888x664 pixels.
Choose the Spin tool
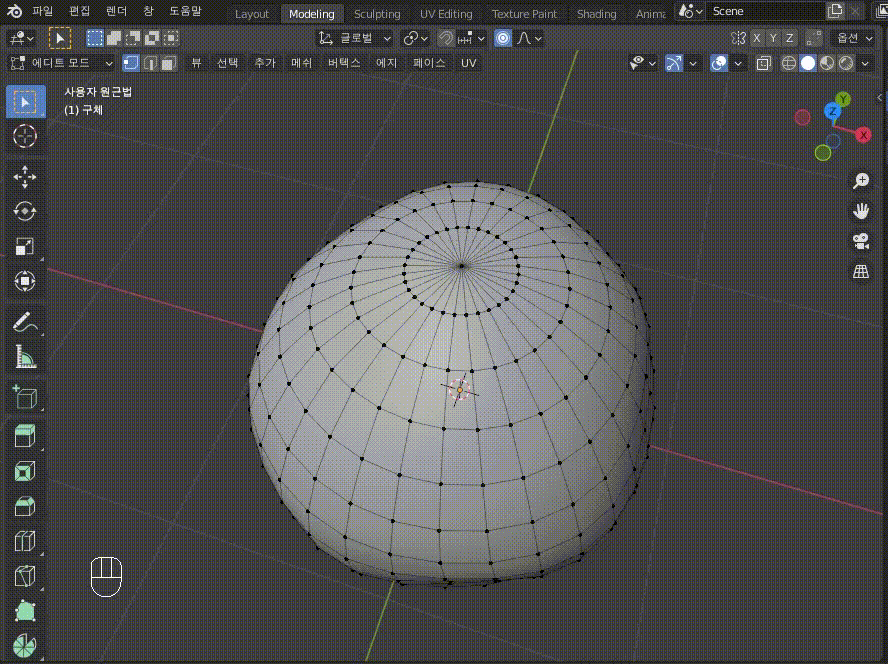[25, 646]
